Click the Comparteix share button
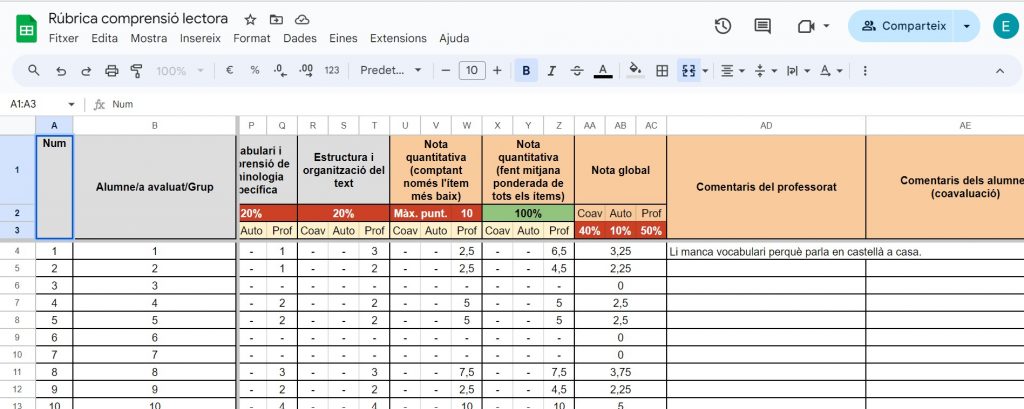The image size is (1024, 409). coord(902,26)
